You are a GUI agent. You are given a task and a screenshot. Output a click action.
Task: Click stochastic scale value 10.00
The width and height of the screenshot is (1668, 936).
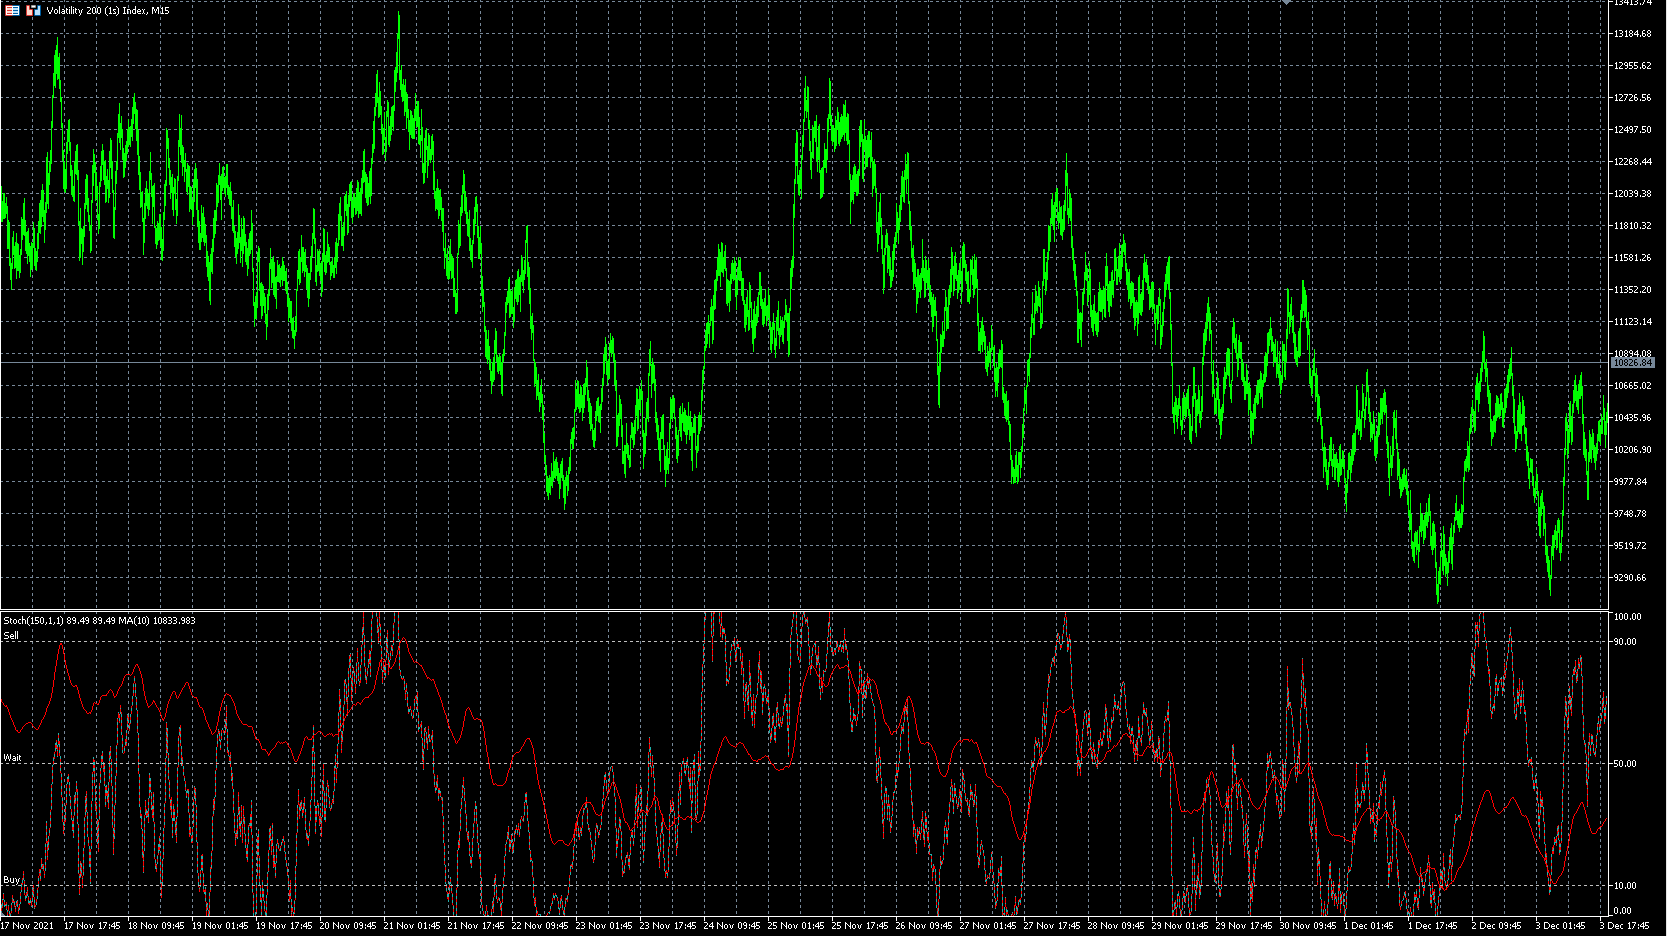click(x=1625, y=886)
